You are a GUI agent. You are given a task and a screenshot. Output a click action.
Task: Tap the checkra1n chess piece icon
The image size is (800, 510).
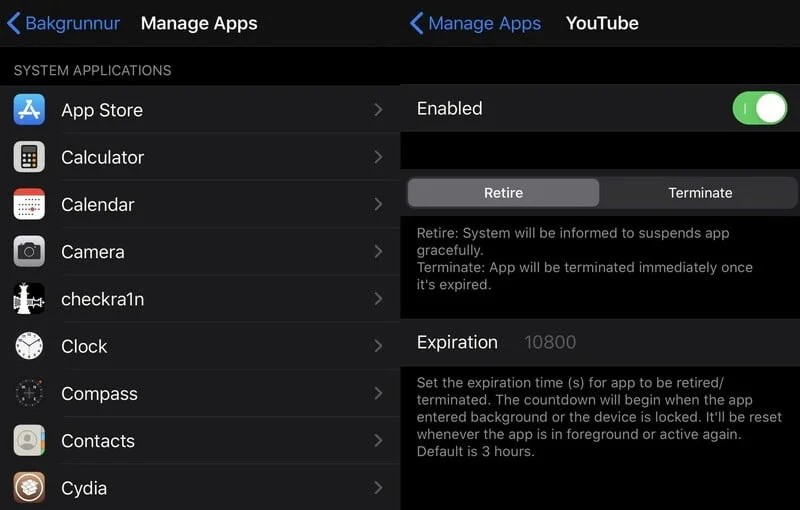29,298
